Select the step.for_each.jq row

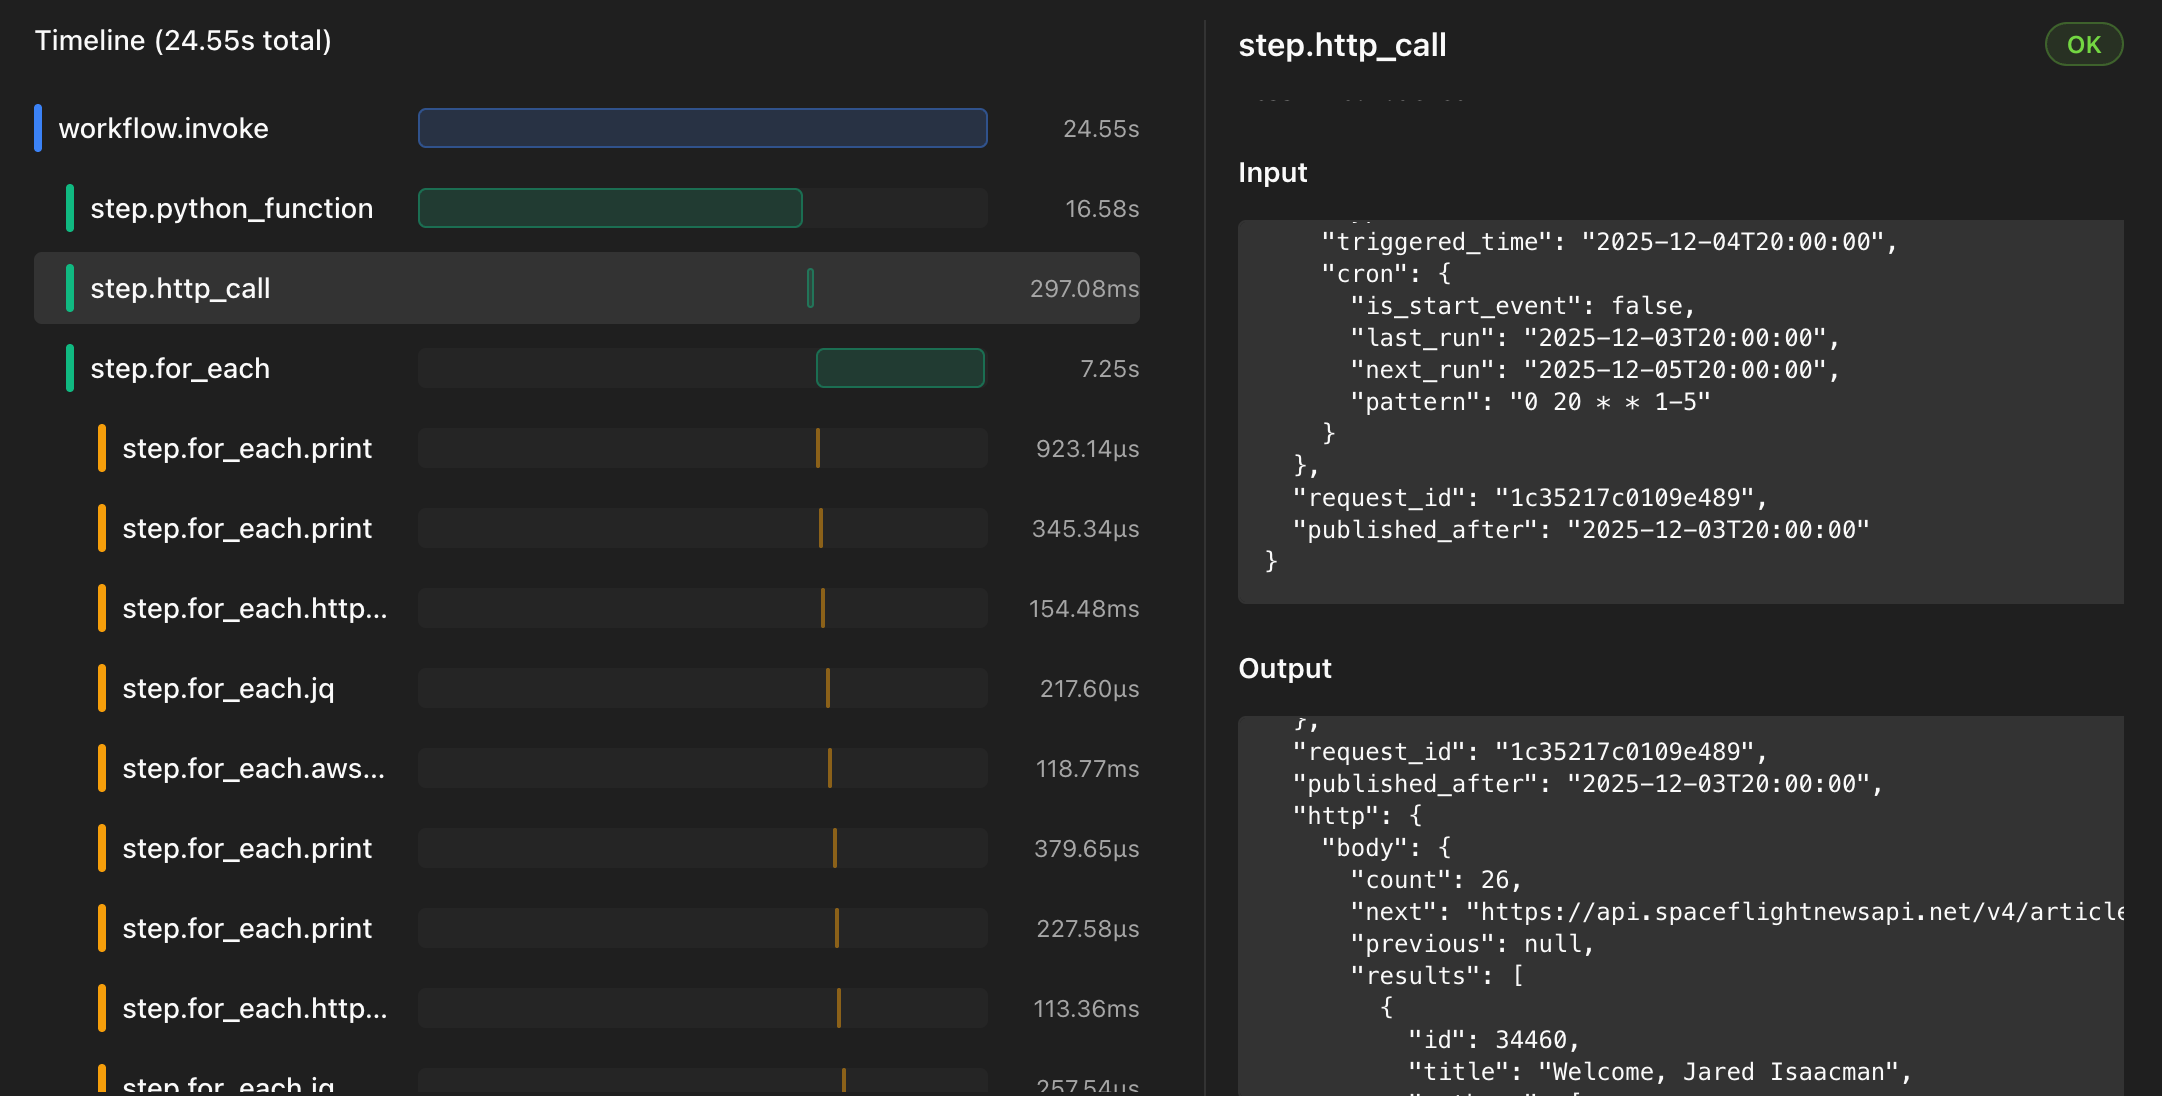[x=229, y=688]
